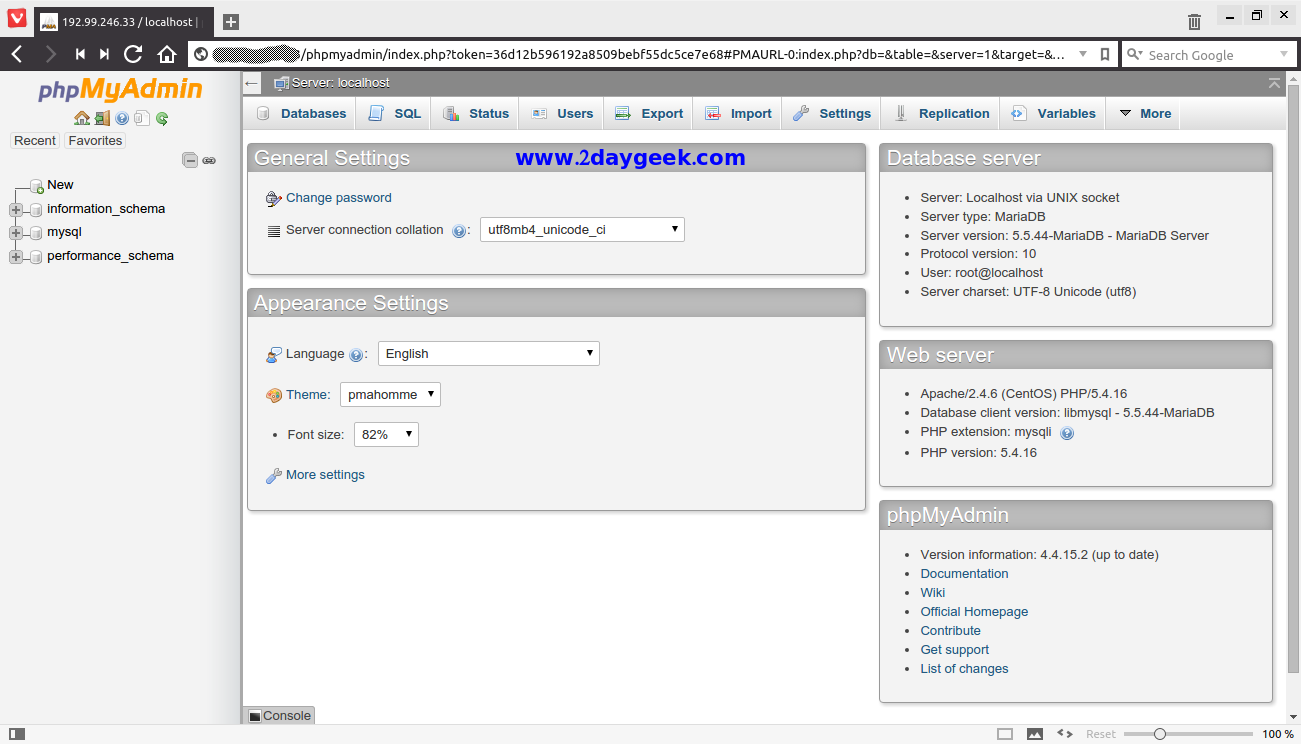Expand the performance_schema tree node

(x=15, y=257)
